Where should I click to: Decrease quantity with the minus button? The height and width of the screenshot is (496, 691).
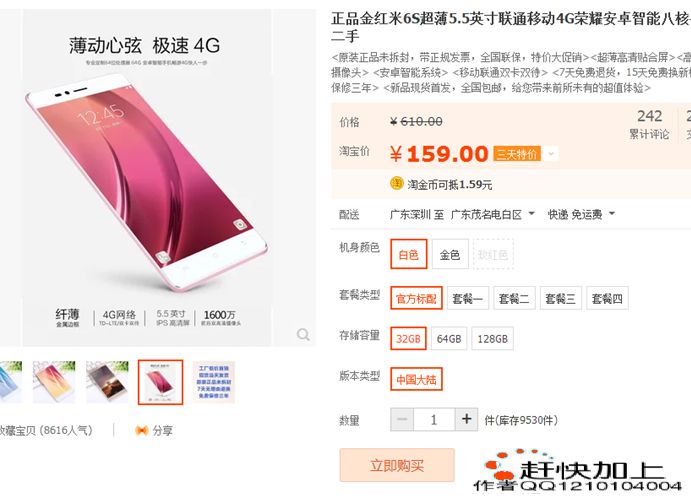402,419
